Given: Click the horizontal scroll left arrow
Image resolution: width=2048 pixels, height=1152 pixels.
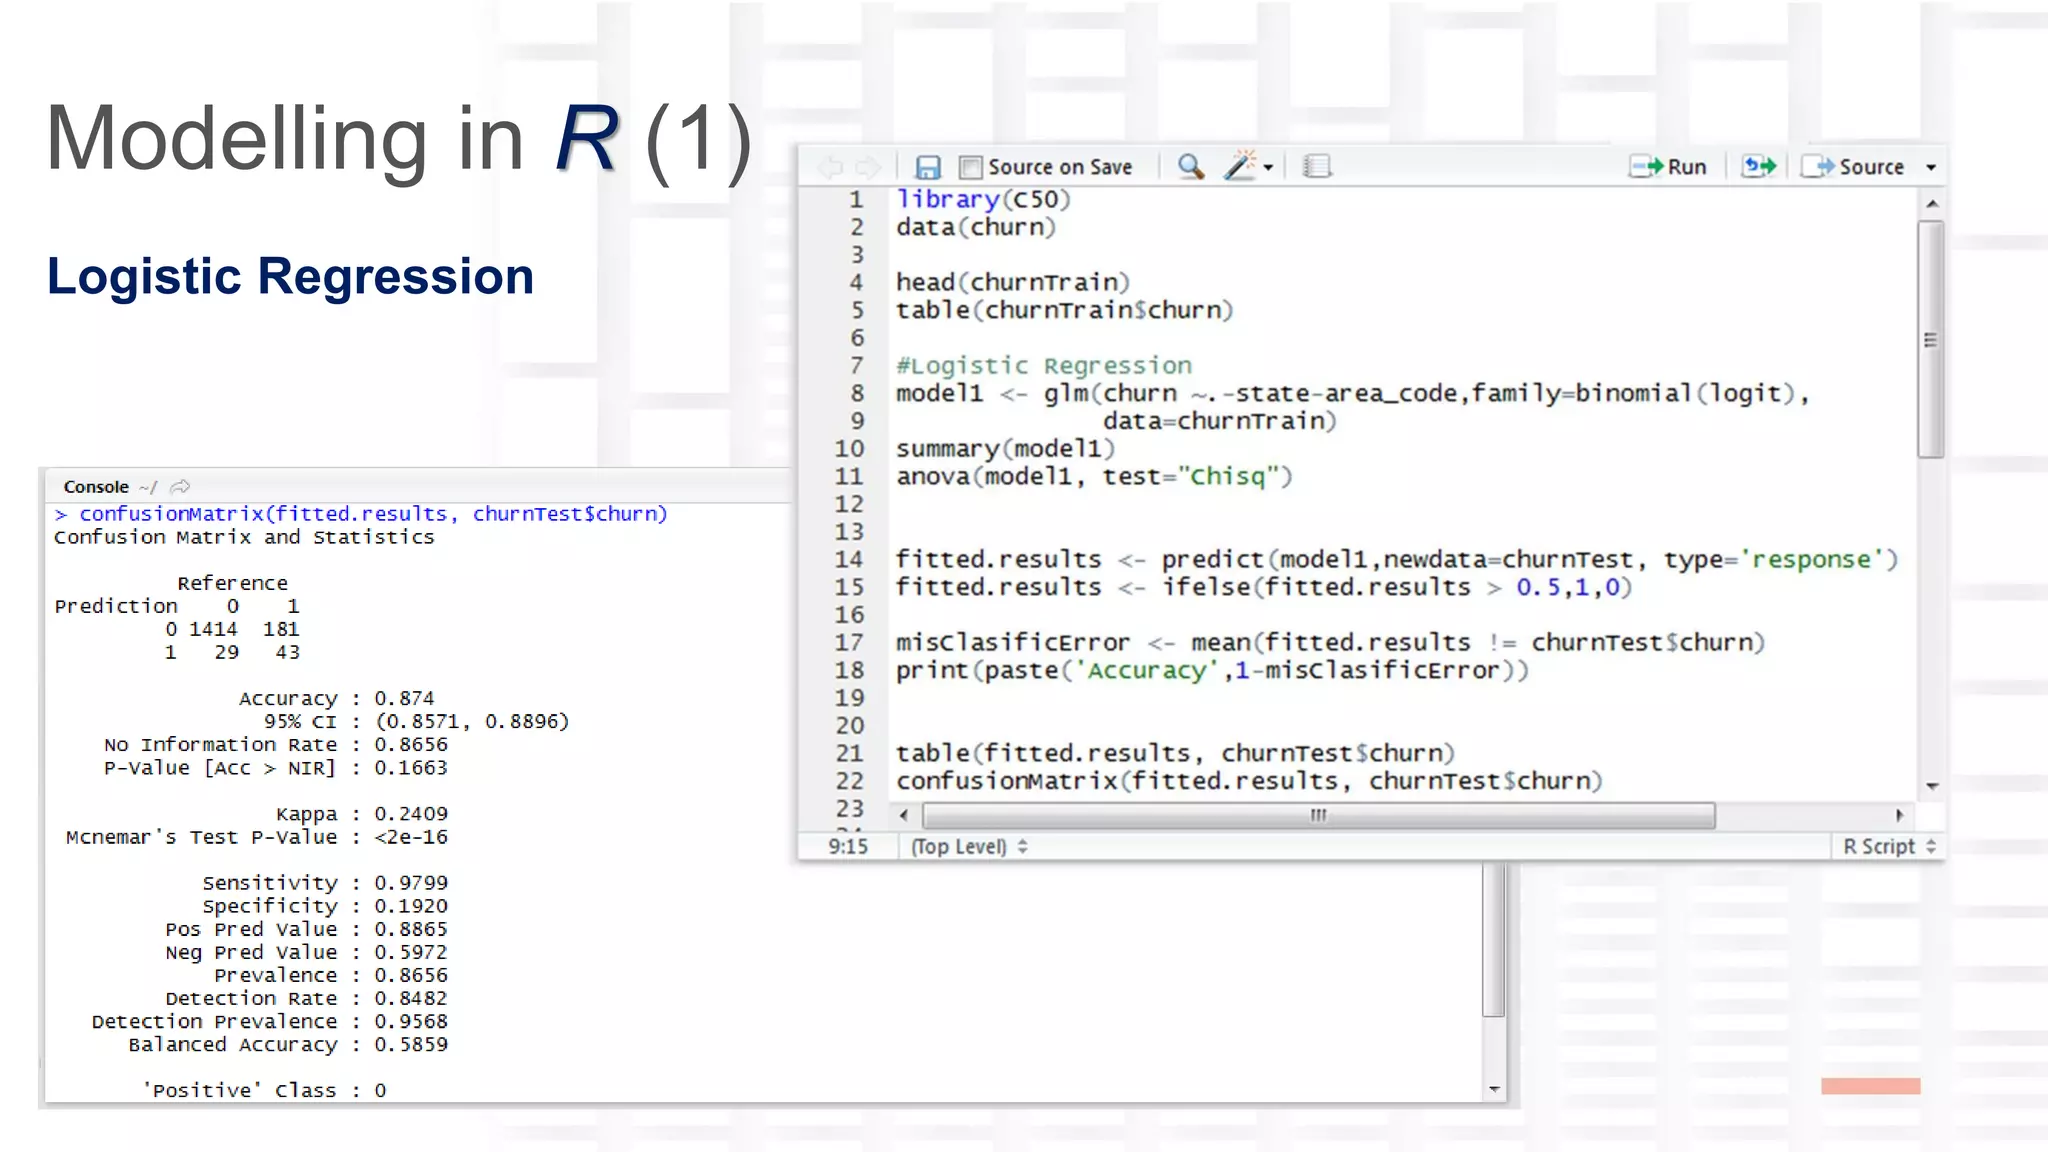Looking at the screenshot, I should [x=904, y=815].
